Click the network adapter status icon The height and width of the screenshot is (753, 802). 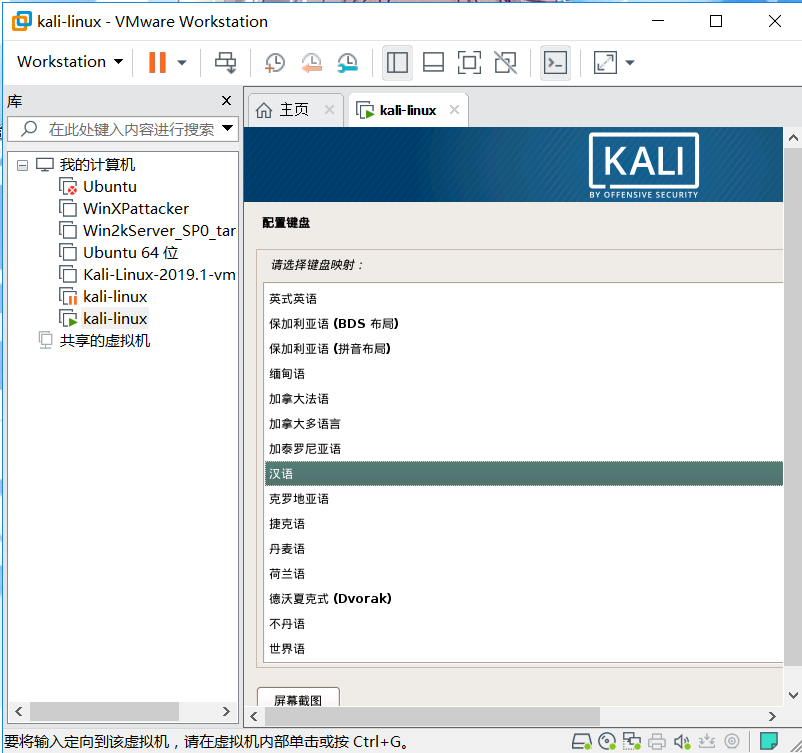(632, 741)
